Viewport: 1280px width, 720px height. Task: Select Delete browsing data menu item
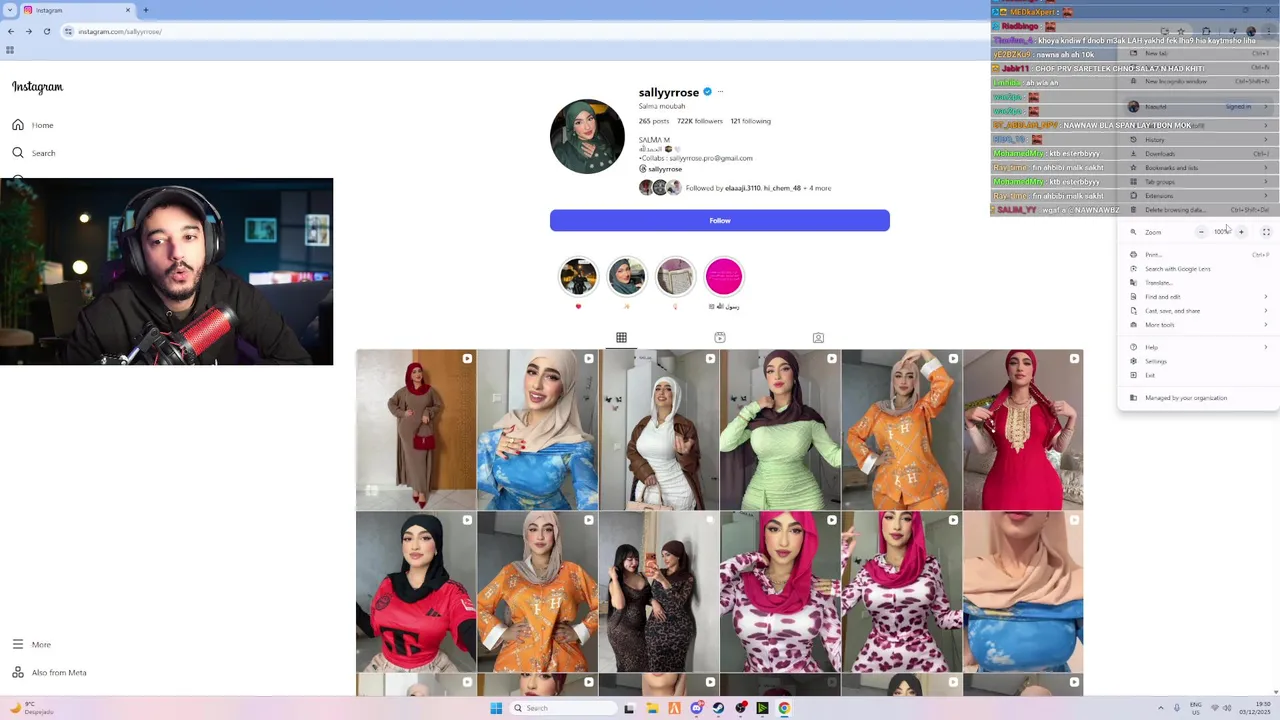click(1198, 210)
